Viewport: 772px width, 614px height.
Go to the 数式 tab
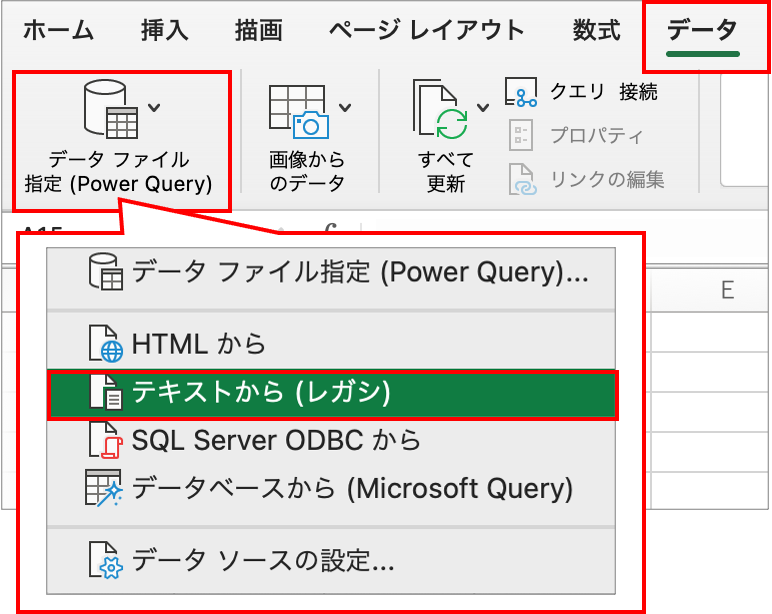point(596,31)
